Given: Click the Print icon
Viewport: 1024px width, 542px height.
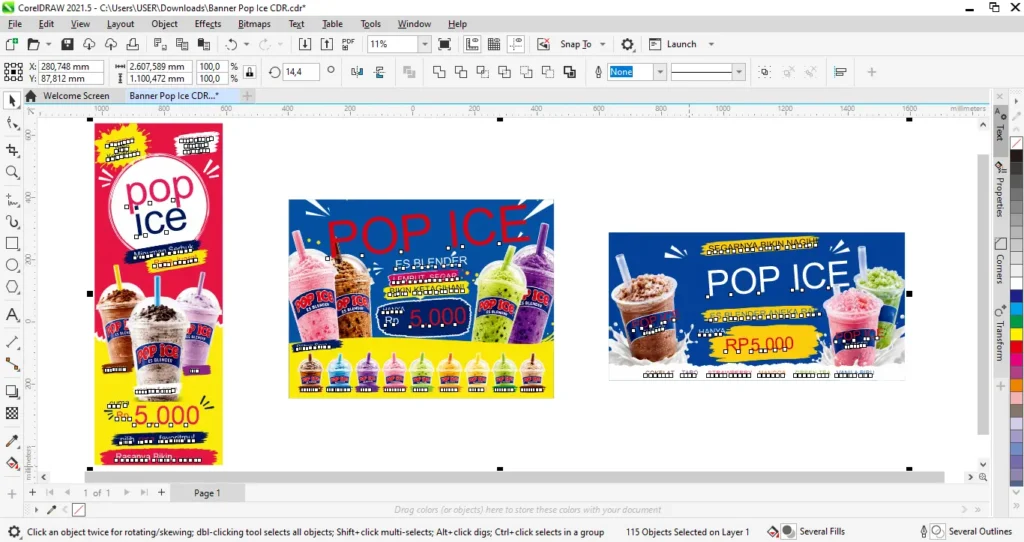Looking at the screenshot, I should pyautogui.click(x=133, y=44).
